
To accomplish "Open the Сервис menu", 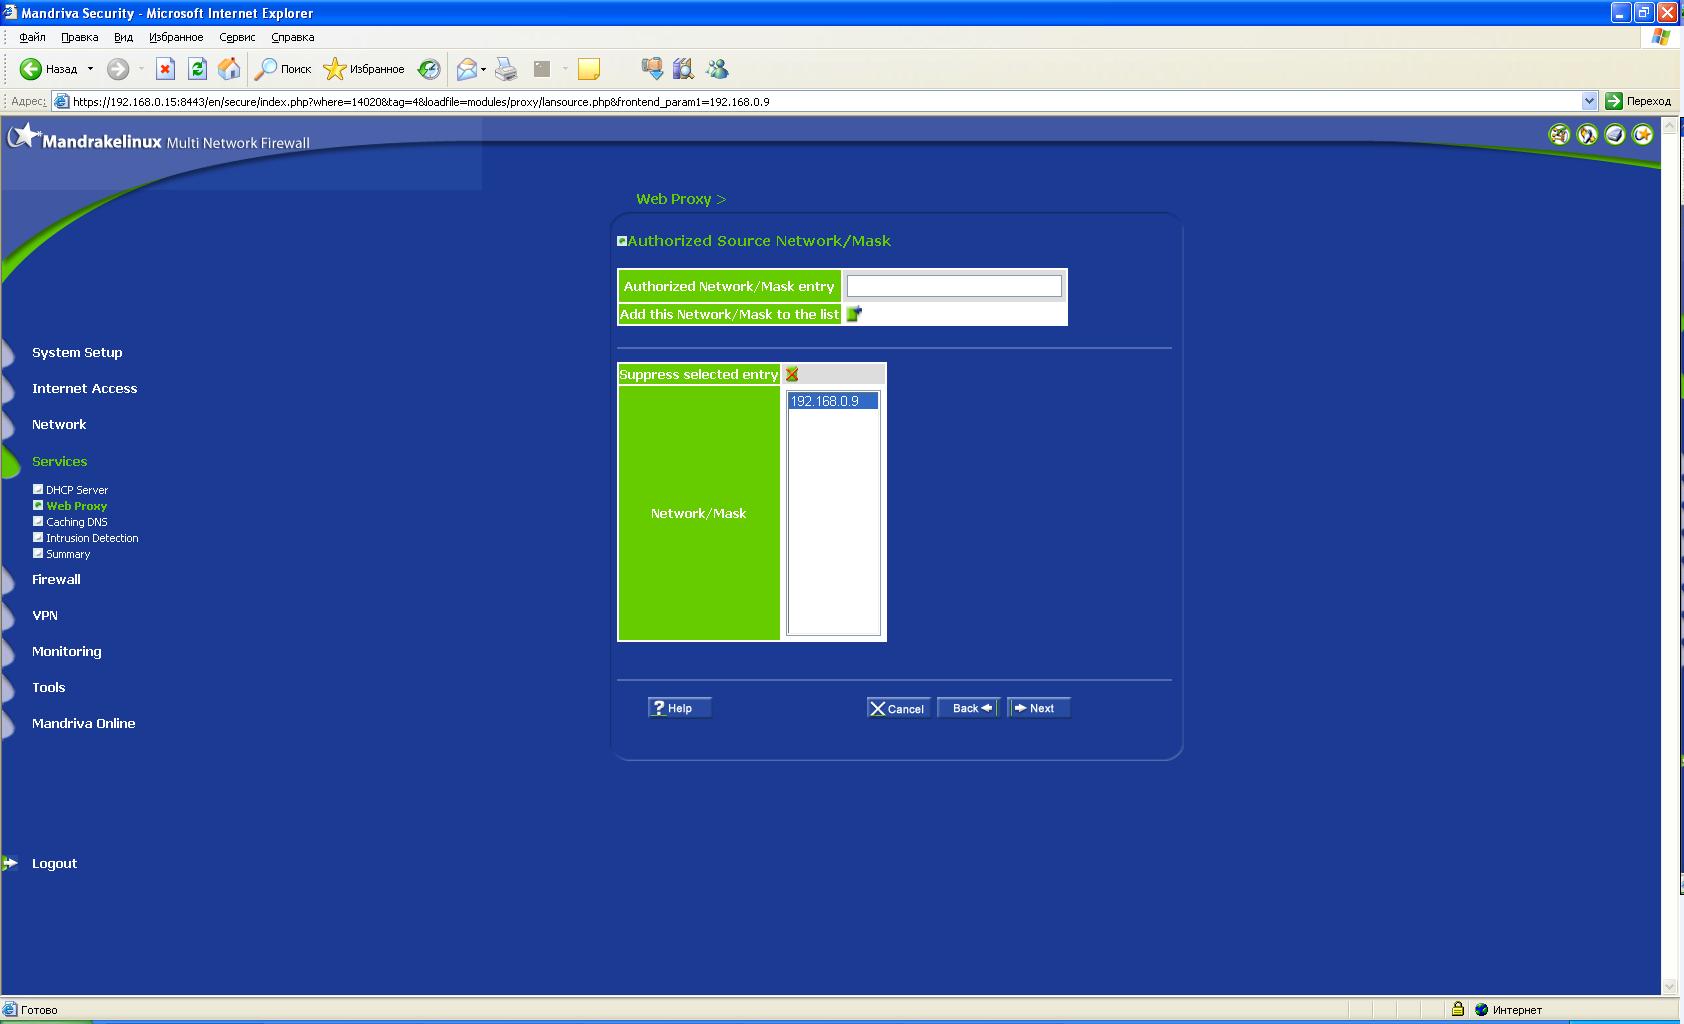I will coord(237,37).
